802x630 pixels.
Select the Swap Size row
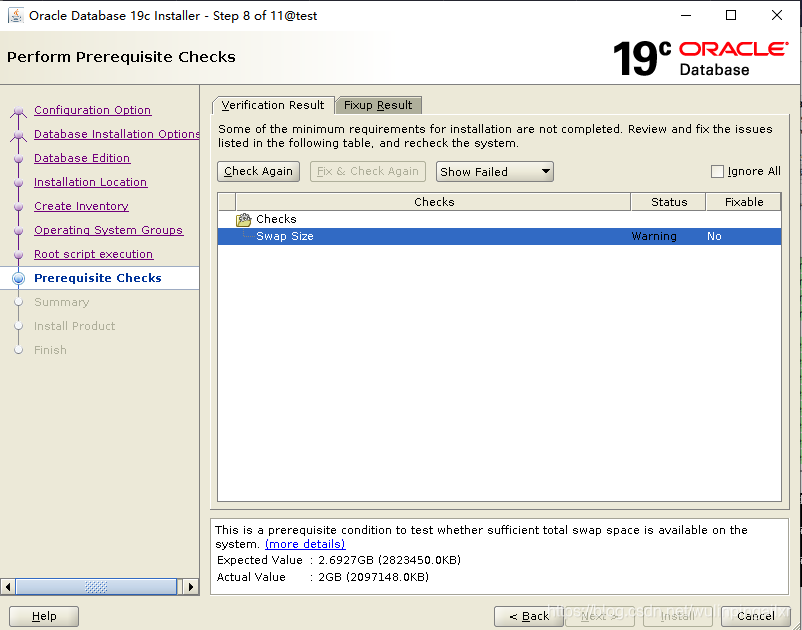click(x=499, y=236)
